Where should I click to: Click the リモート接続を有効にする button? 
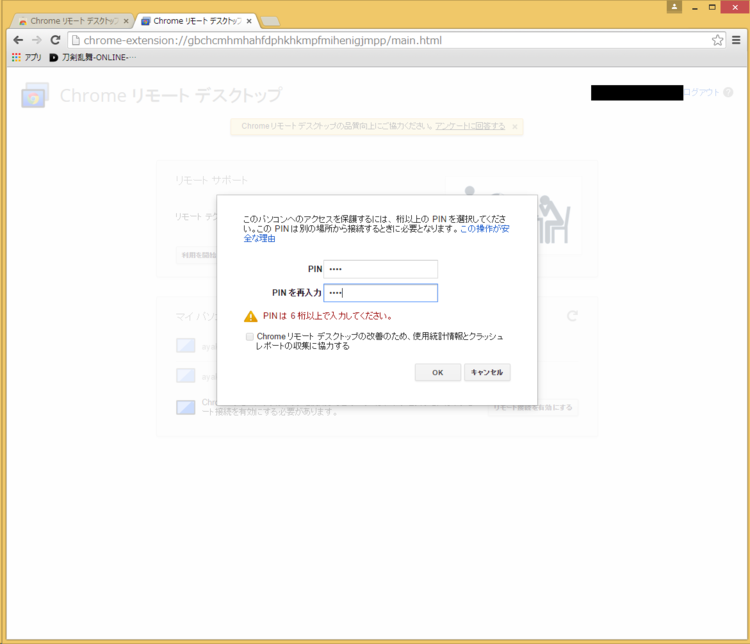(x=533, y=407)
